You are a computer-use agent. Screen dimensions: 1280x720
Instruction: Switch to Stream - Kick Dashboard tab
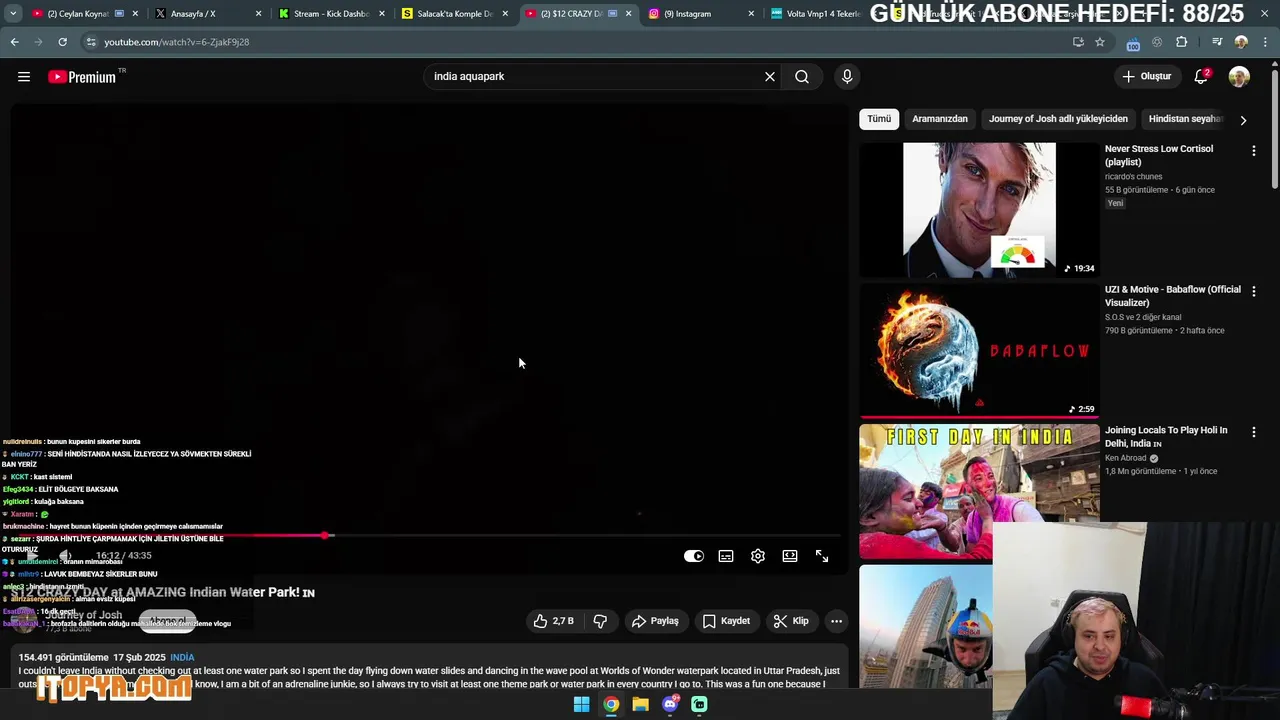point(331,14)
